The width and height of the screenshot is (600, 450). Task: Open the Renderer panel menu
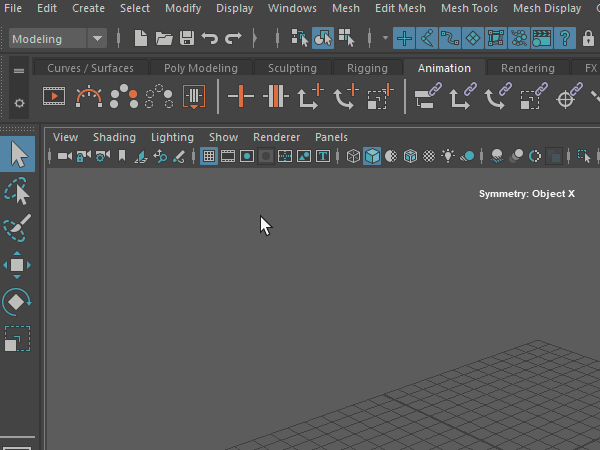(x=276, y=137)
